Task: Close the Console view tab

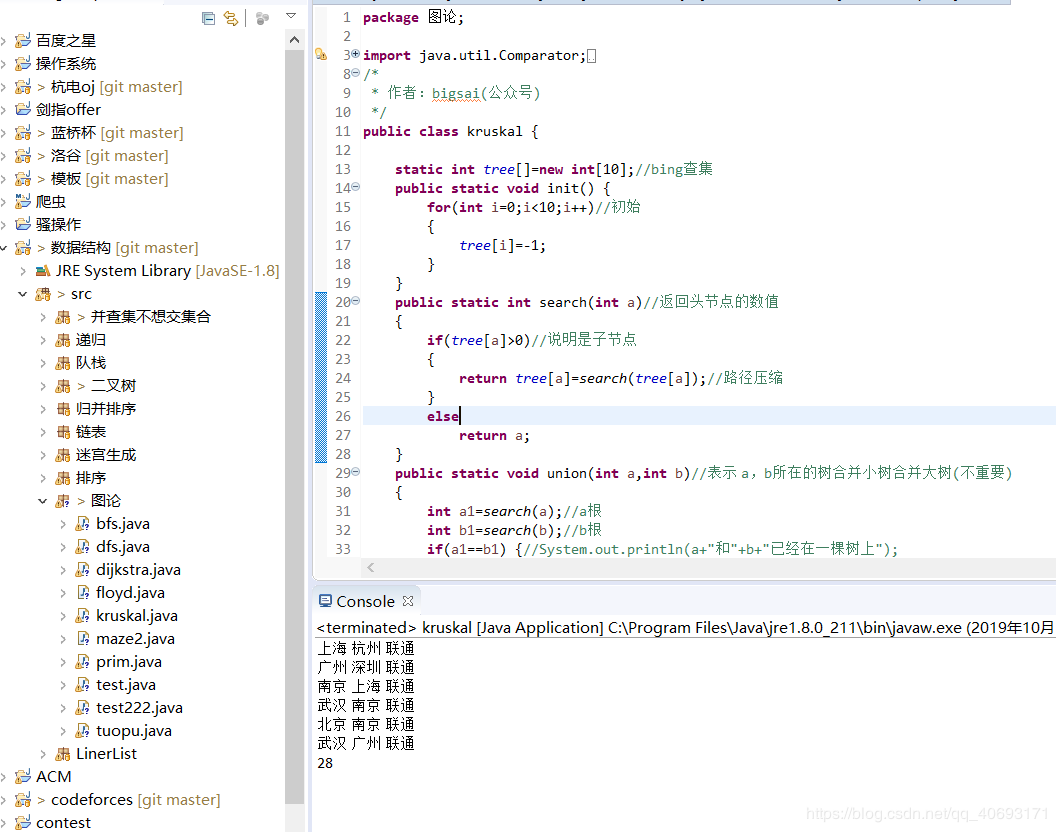Action: 407,600
